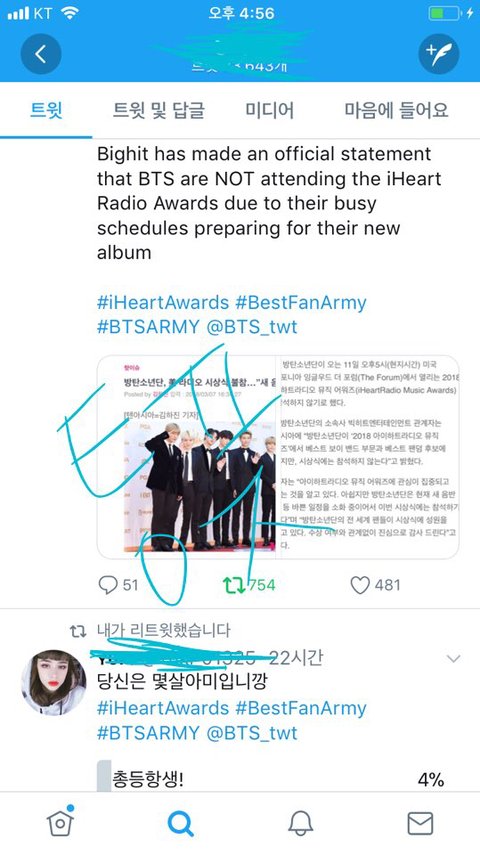Go to the Home tab icon
Image resolution: width=480 pixels, height=855 pixels.
tap(61, 823)
